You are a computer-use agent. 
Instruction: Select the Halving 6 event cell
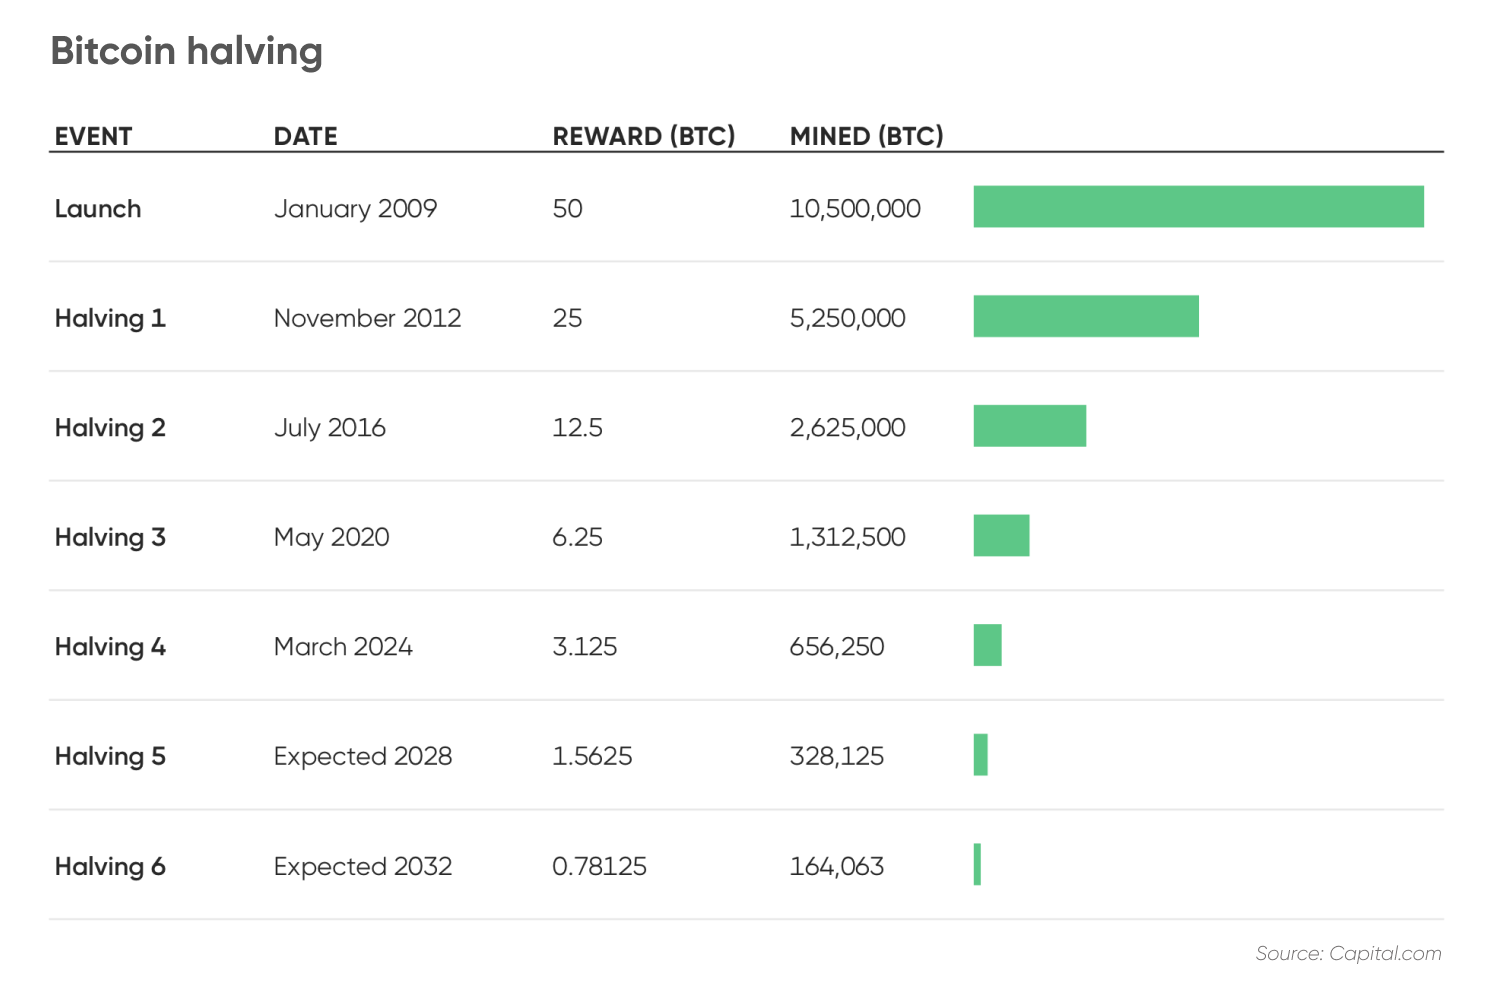click(x=110, y=866)
